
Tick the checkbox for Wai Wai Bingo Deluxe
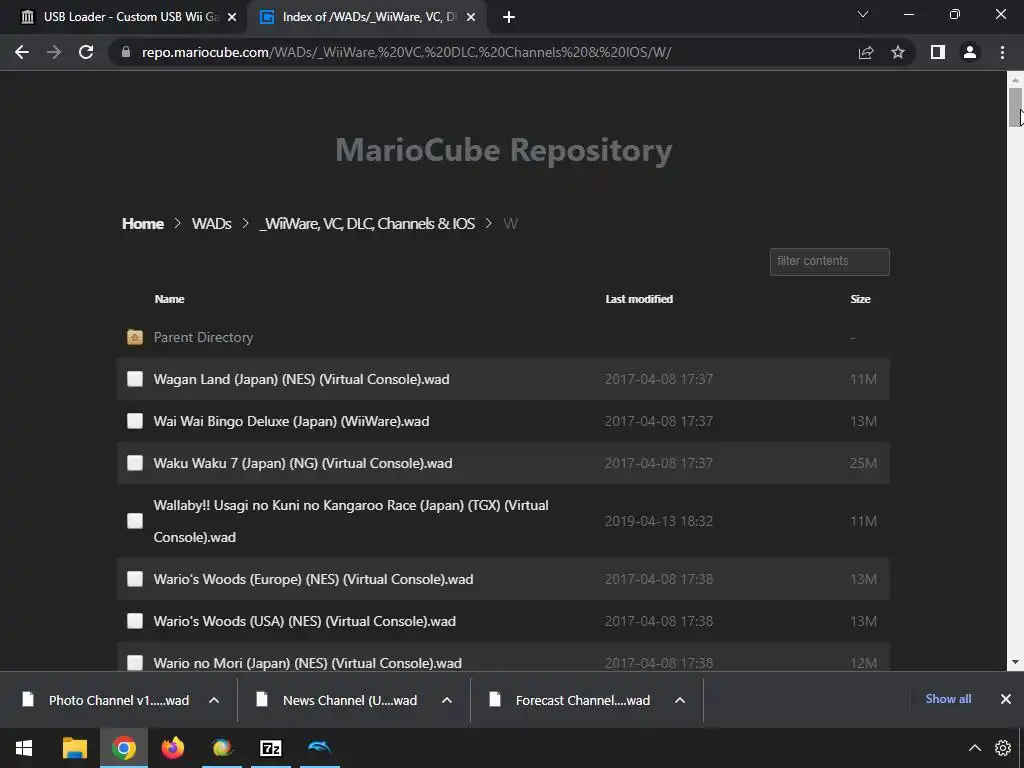pyautogui.click(x=135, y=421)
